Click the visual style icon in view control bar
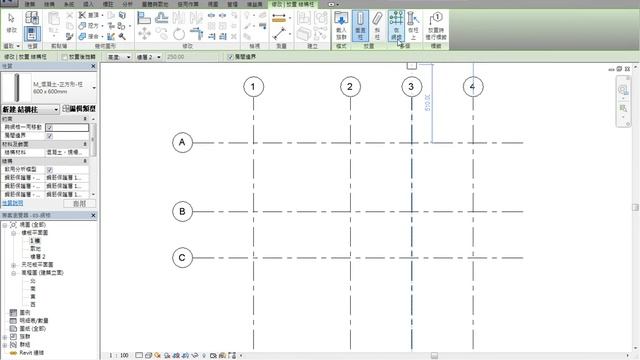The height and width of the screenshot is (360, 640). coord(149,356)
